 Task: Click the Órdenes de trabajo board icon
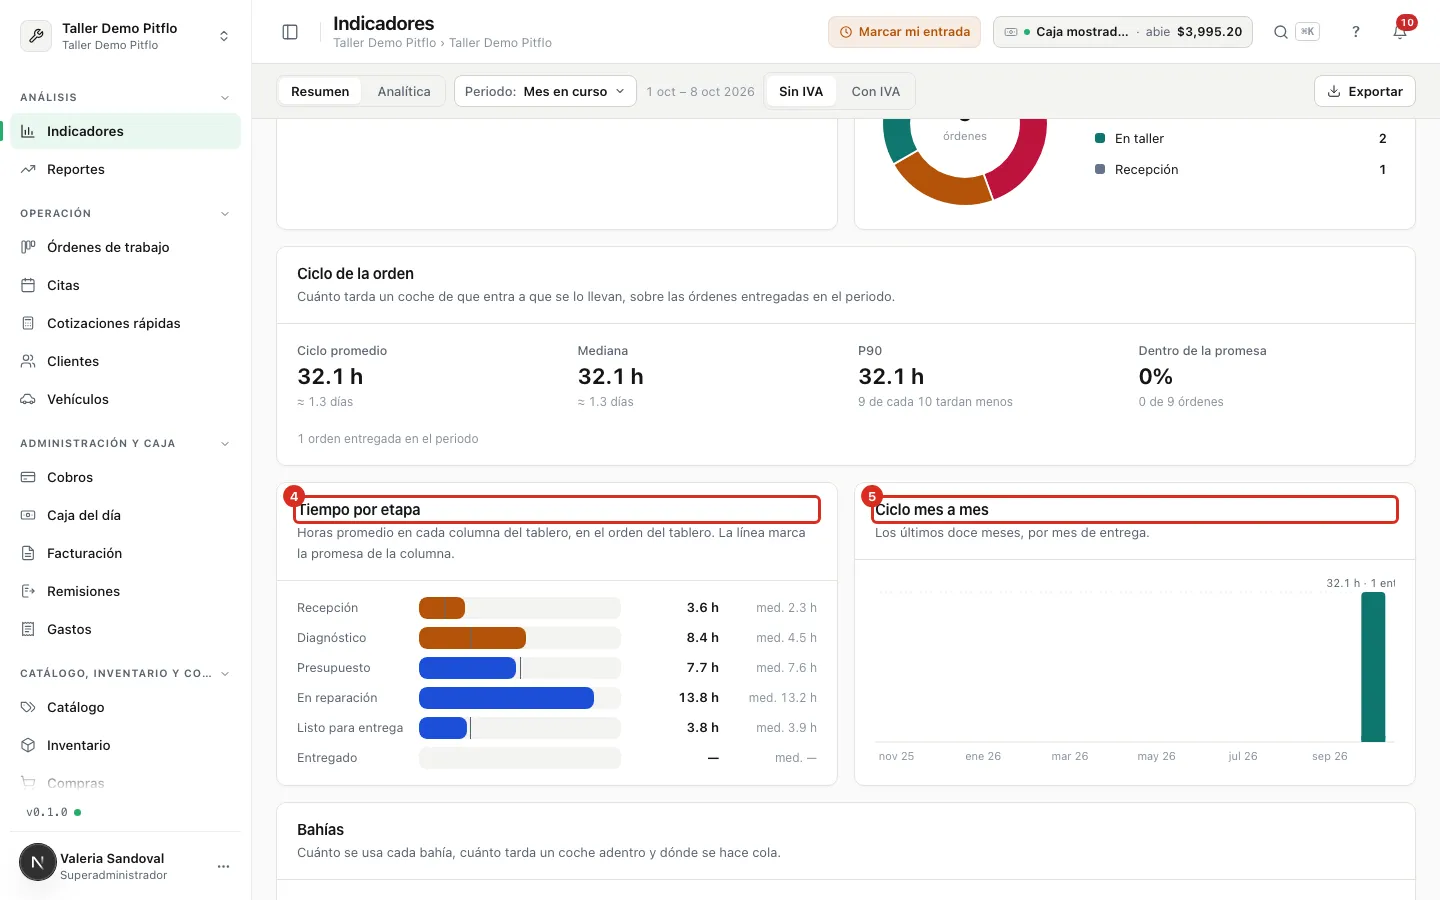(28, 247)
